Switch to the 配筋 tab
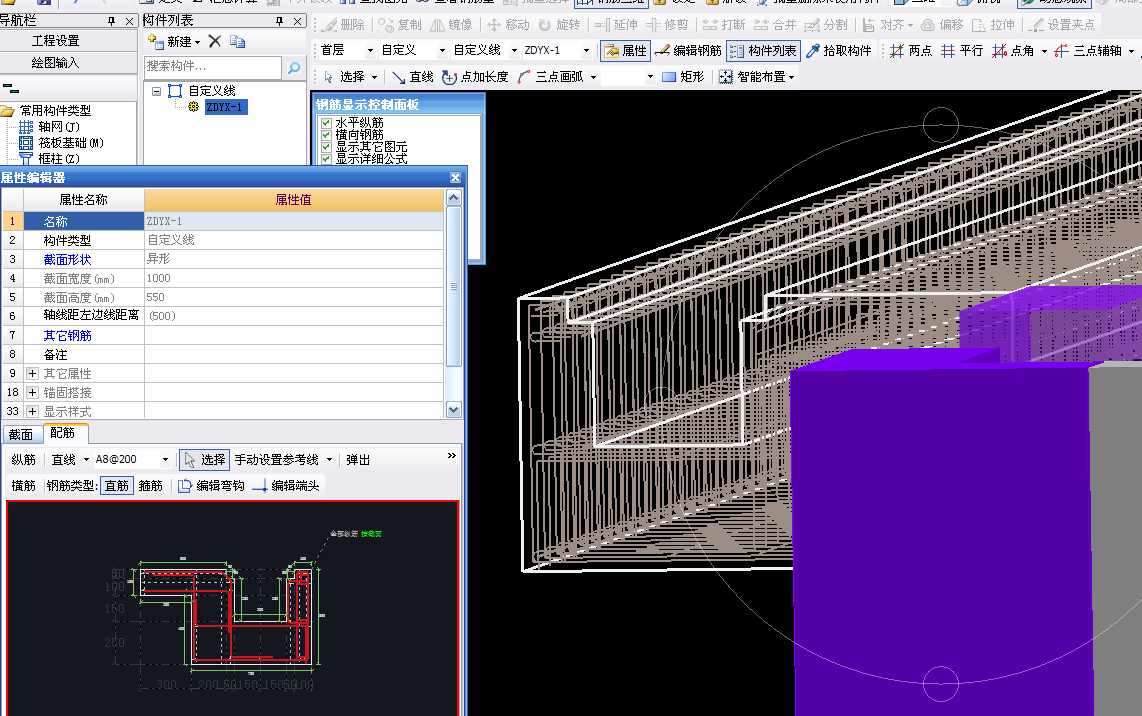This screenshot has height=716, width=1142. (63, 433)
